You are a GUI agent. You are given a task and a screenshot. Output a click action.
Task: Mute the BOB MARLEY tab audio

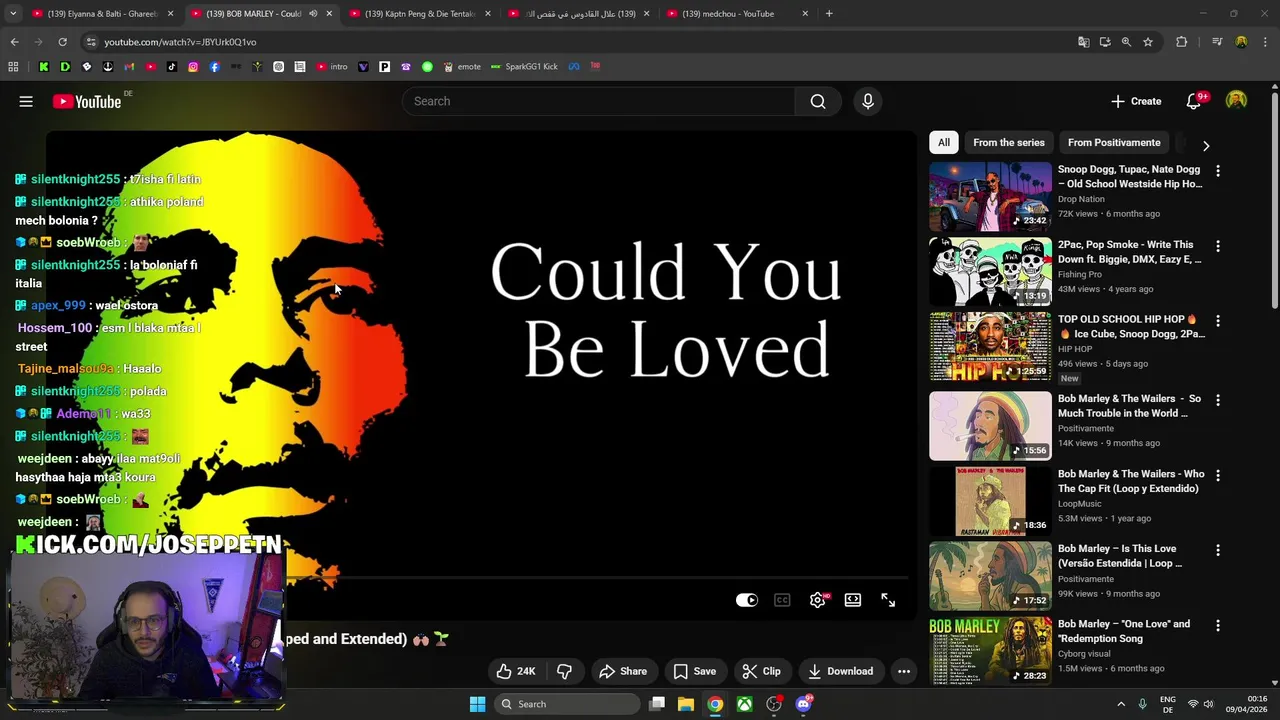tap(313, 14)
